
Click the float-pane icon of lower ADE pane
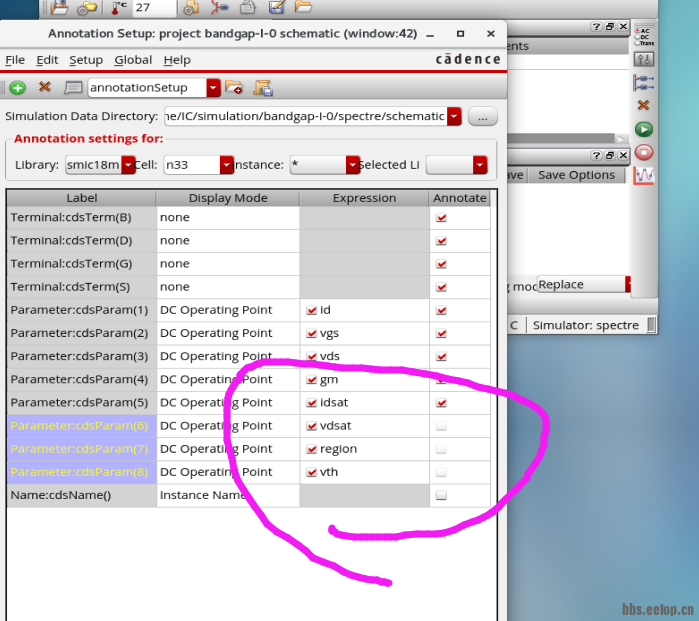(x=610, y=156)
